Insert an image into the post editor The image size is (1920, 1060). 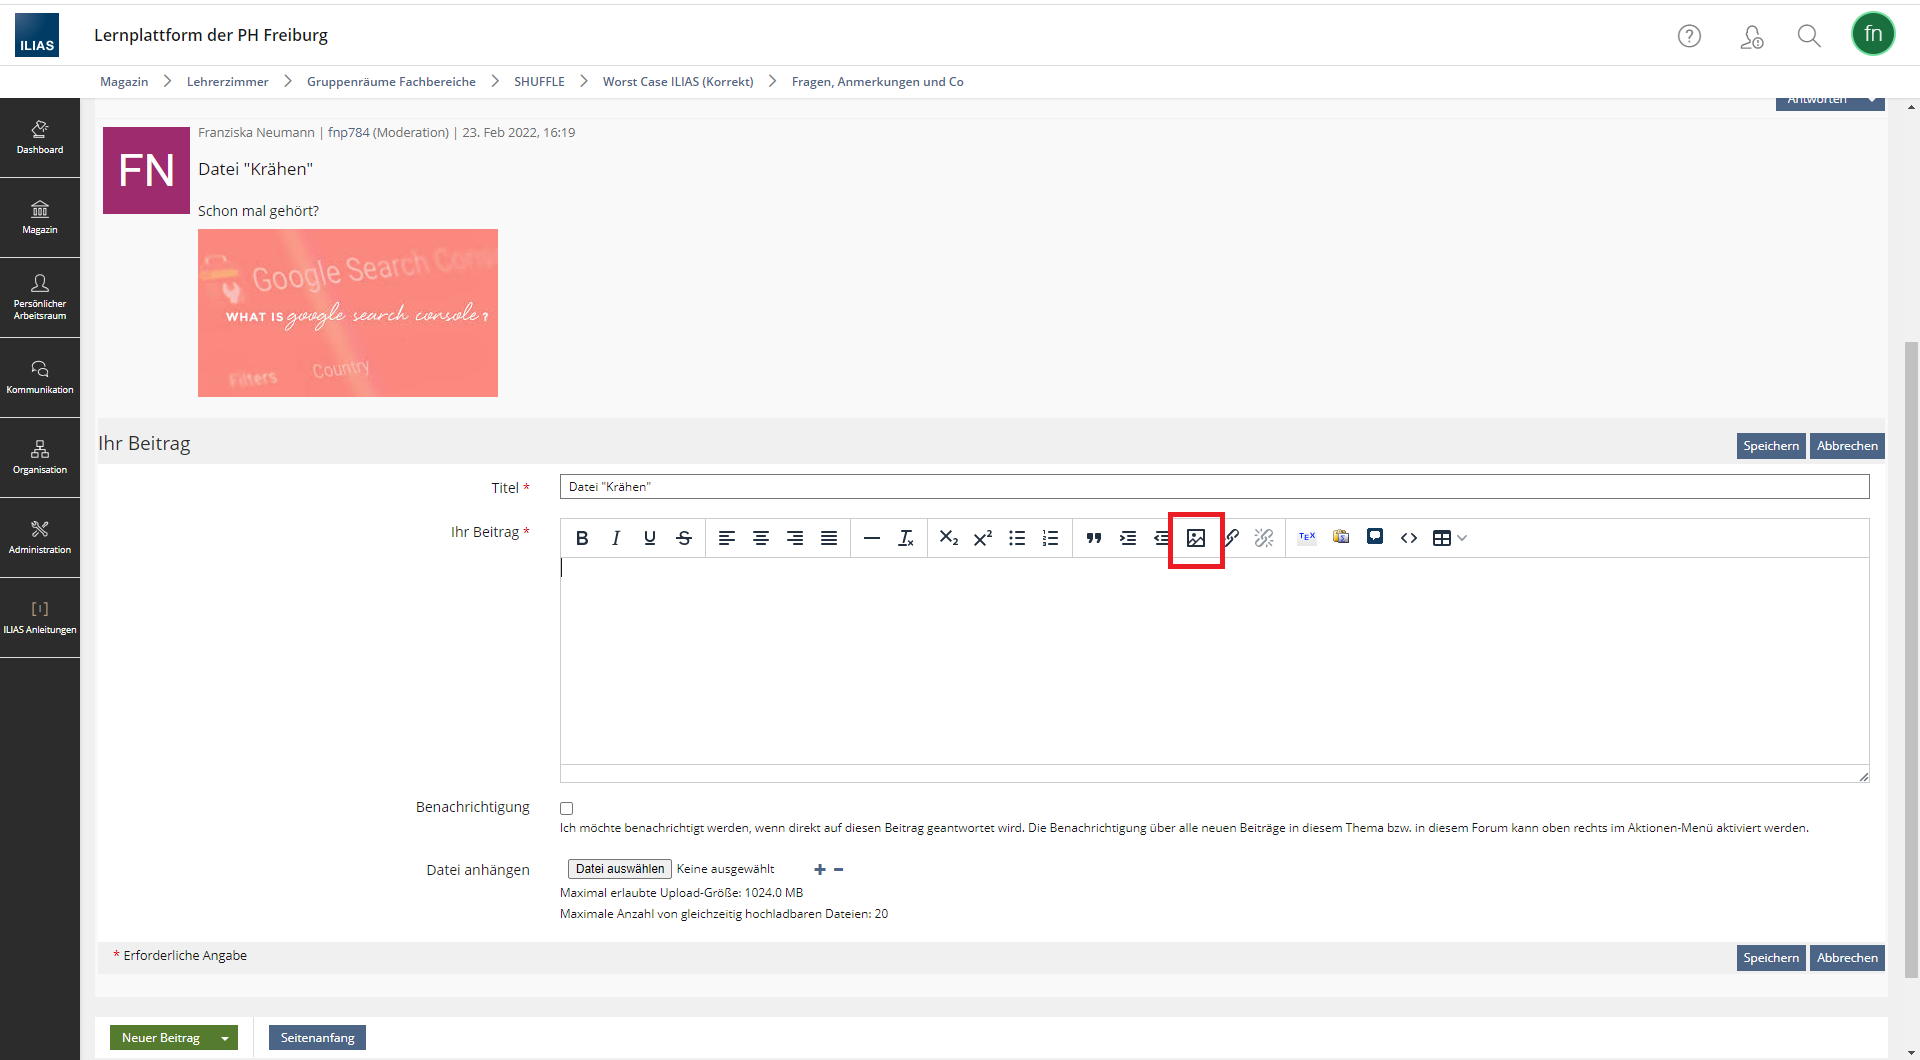click(1196, 538)
